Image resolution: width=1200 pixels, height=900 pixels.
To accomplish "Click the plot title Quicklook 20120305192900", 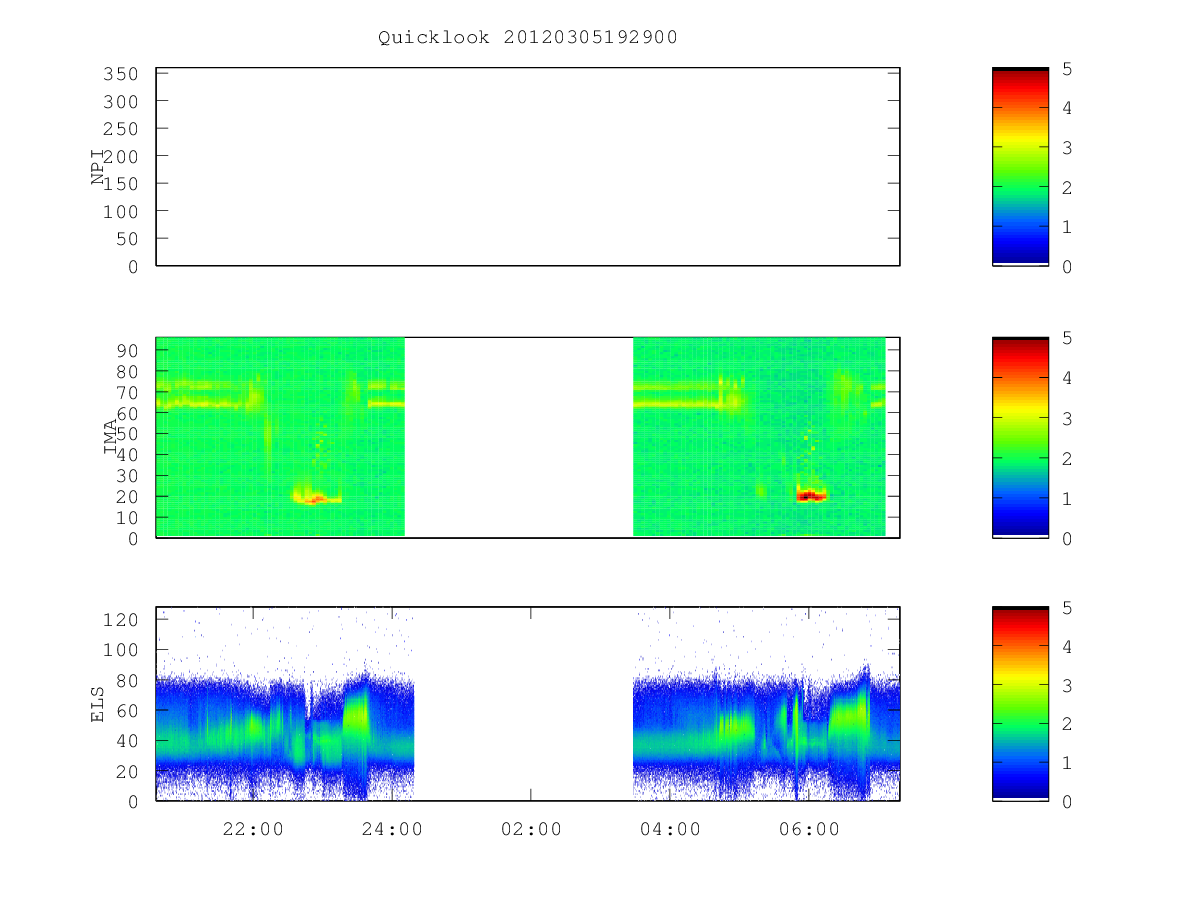I will [528, 37].
